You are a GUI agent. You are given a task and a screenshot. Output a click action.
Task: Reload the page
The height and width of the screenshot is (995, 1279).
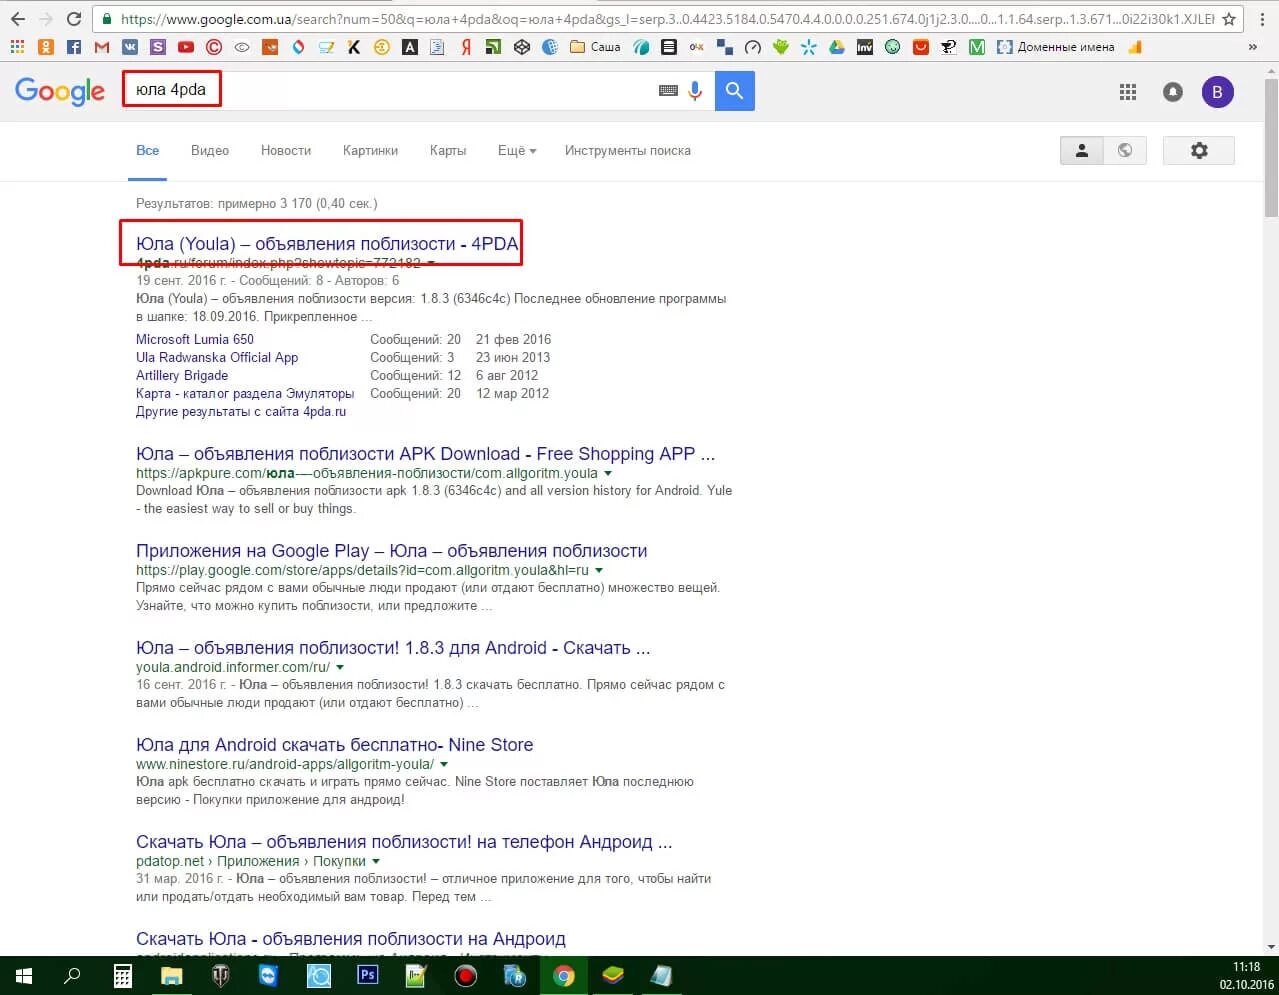[74, 19]
